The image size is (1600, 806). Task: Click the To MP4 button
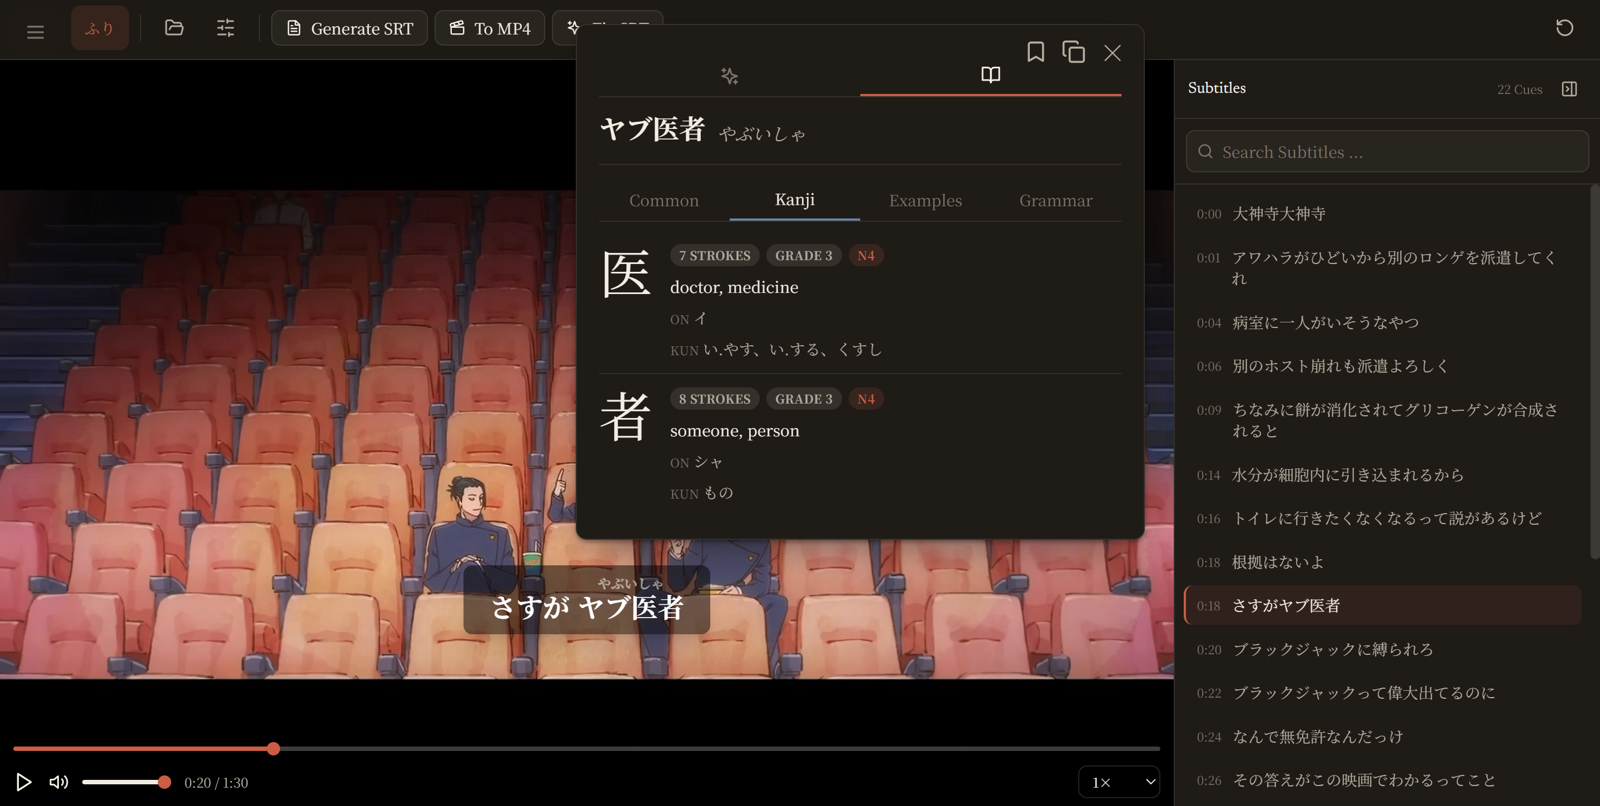[x=489, y=28]
